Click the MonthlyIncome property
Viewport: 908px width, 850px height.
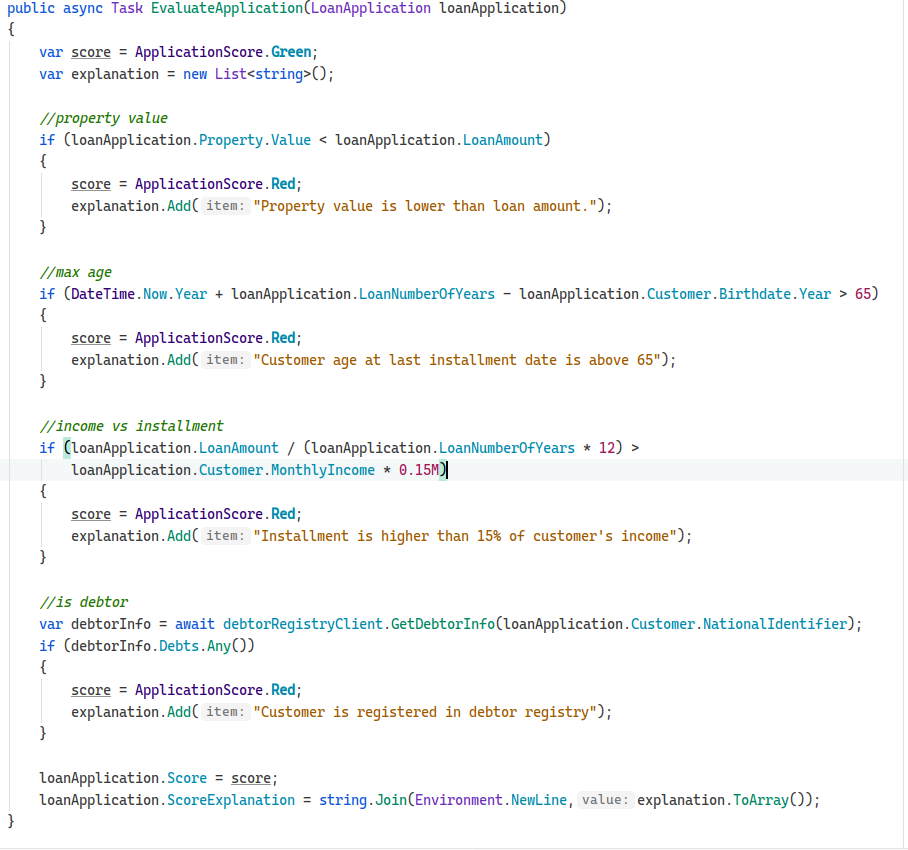pyautogui.click(x=322, y=470)
